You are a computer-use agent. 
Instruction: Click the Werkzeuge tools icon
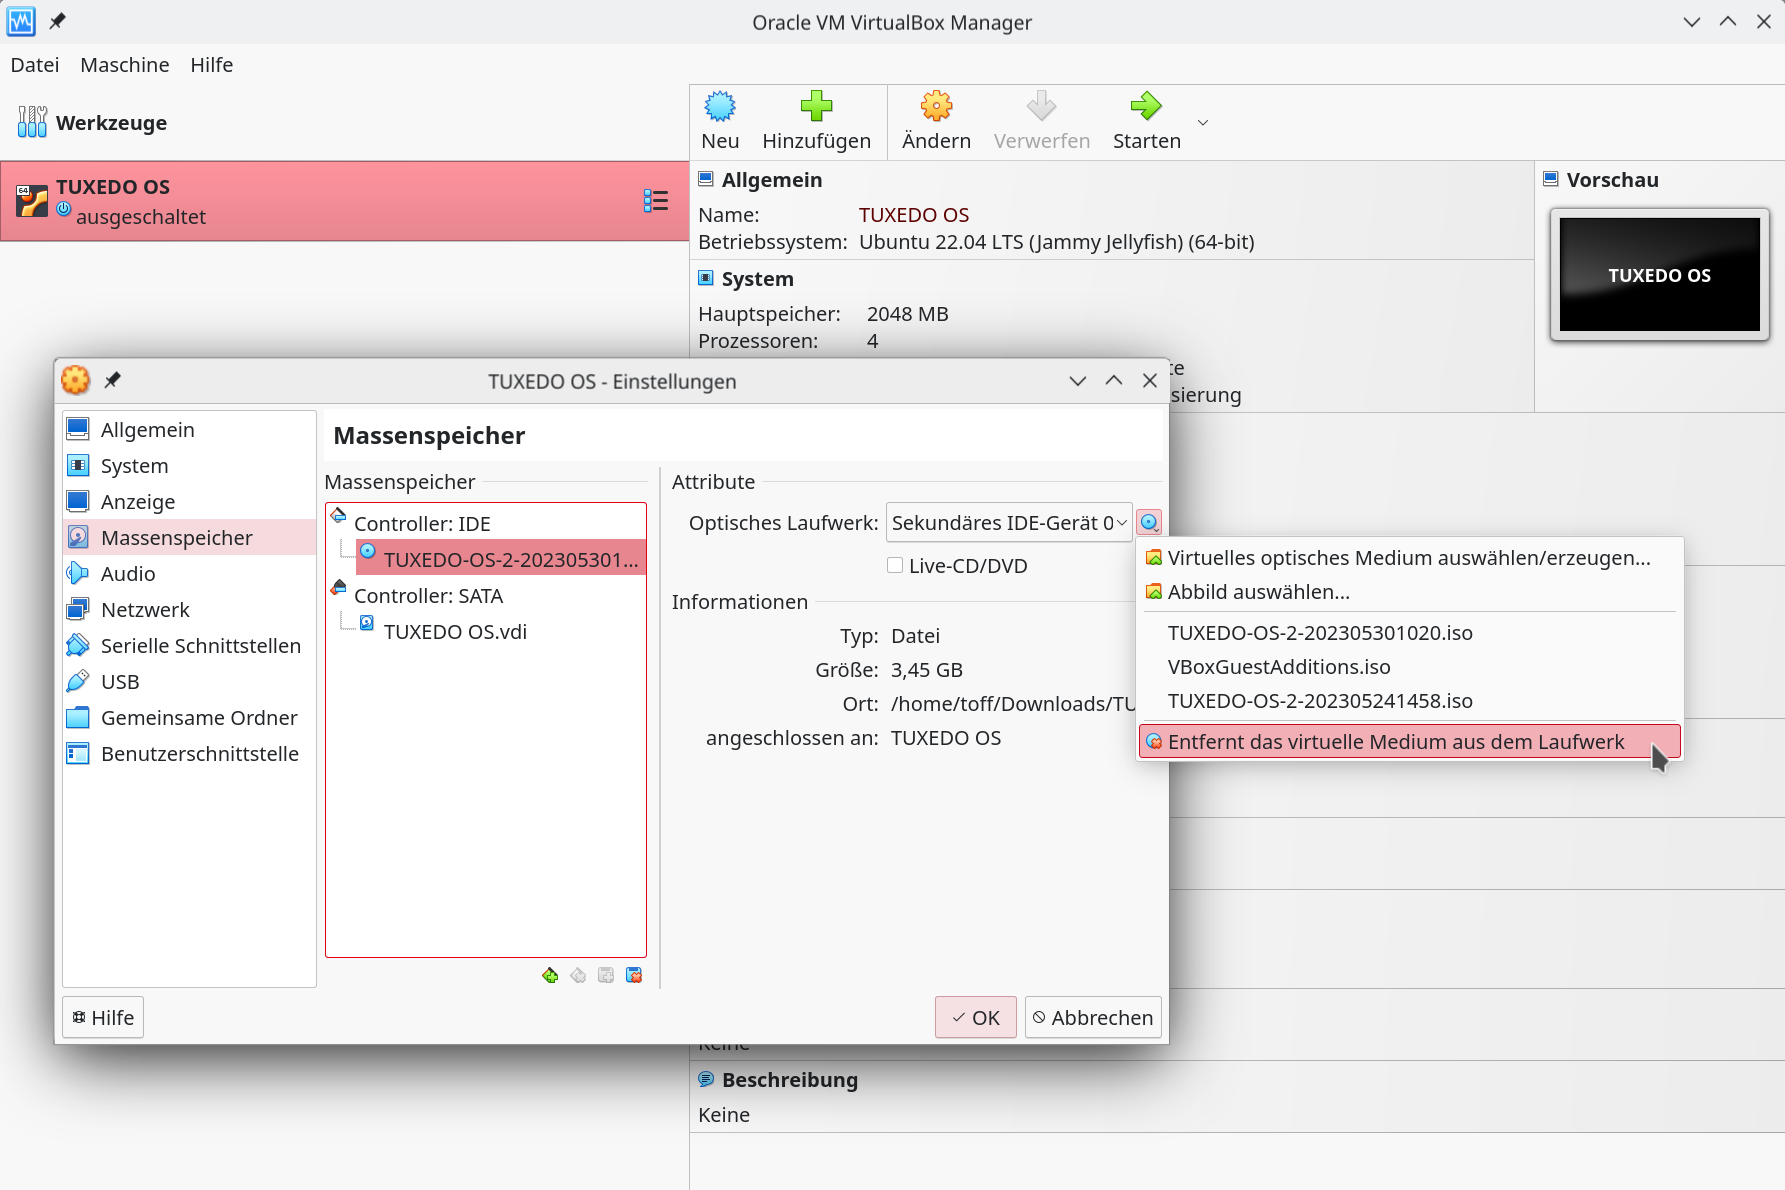(x=32, y=122)
